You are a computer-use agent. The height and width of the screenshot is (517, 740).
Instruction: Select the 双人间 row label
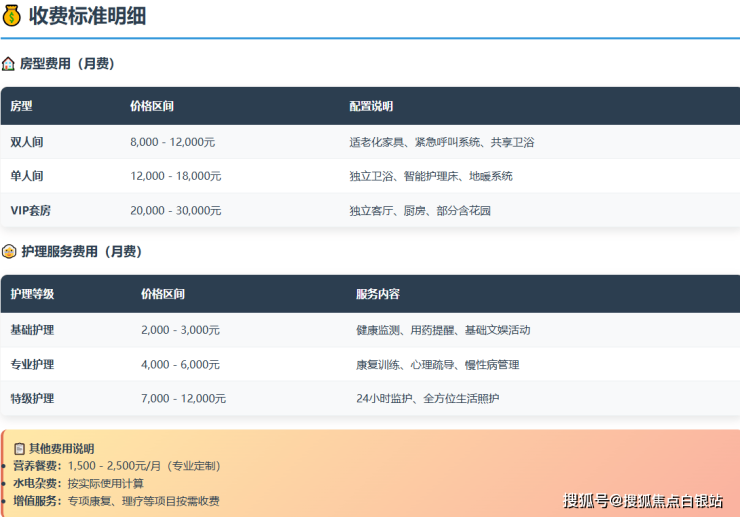pyautogui.click(x=27, y=142)
